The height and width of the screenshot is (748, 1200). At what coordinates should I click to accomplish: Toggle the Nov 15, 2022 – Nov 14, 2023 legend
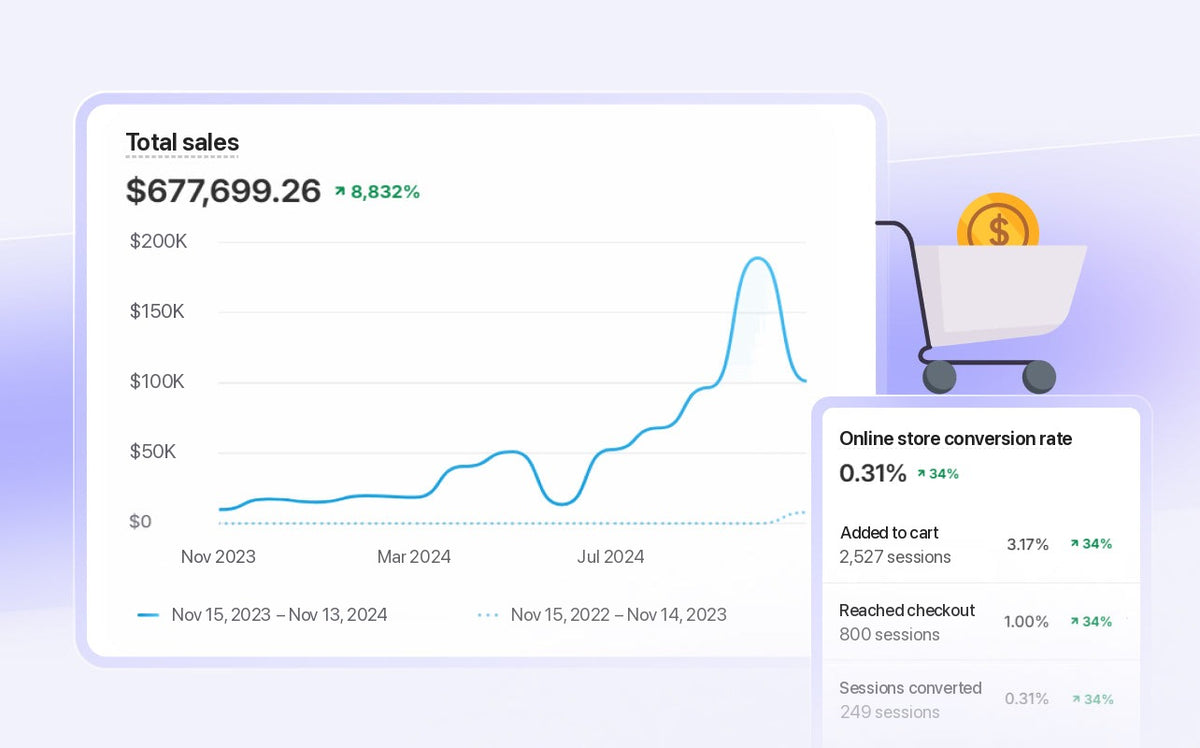click(x=602, y=615)
